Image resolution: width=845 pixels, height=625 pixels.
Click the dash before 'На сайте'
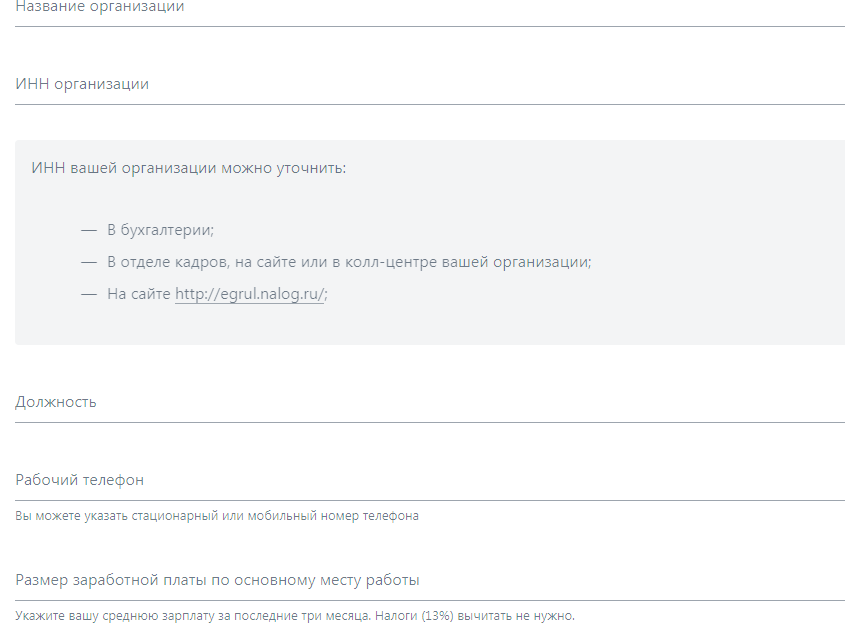[x=89, y=294]
